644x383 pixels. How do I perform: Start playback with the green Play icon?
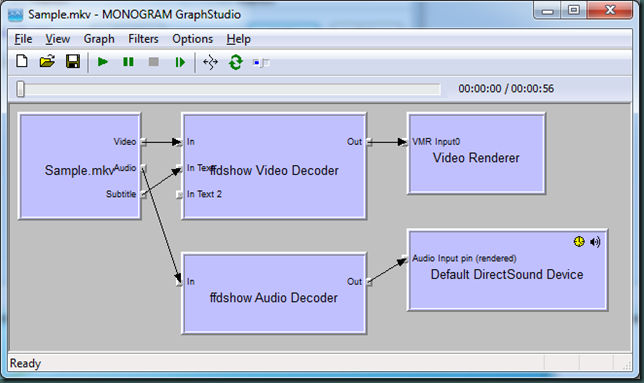point(103,62)
